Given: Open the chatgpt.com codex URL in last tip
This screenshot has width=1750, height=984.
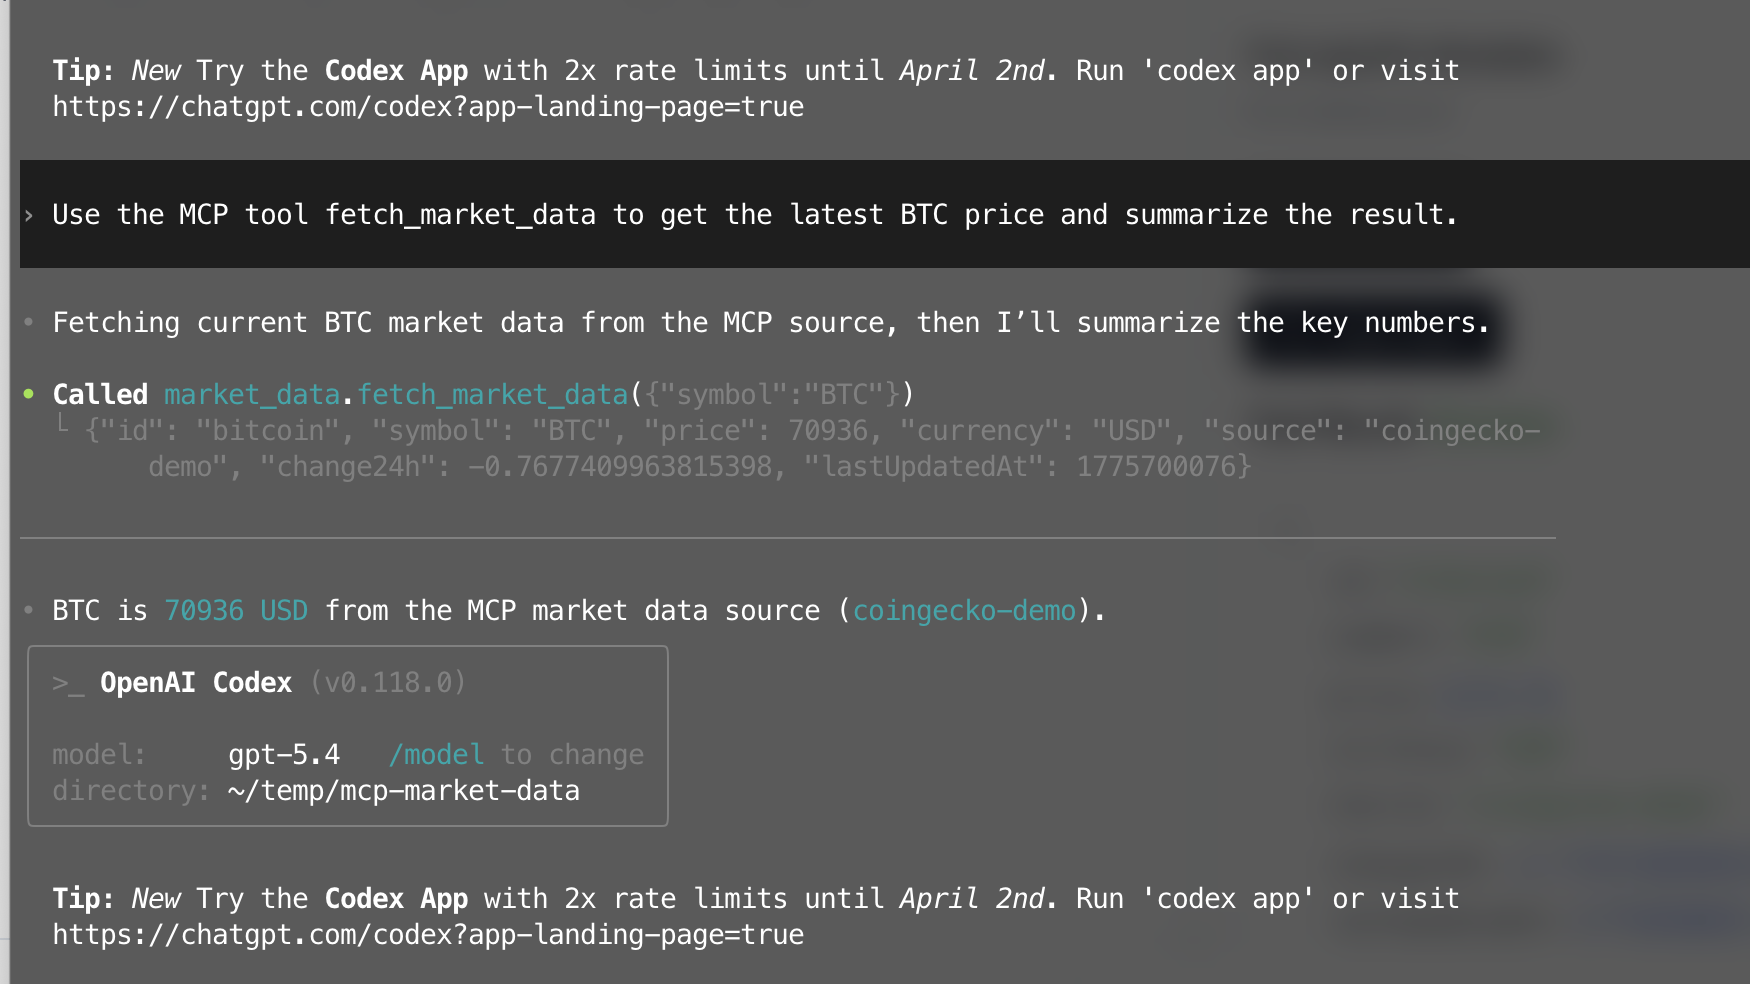Looking at the screenshot, I should coord(428,935).
